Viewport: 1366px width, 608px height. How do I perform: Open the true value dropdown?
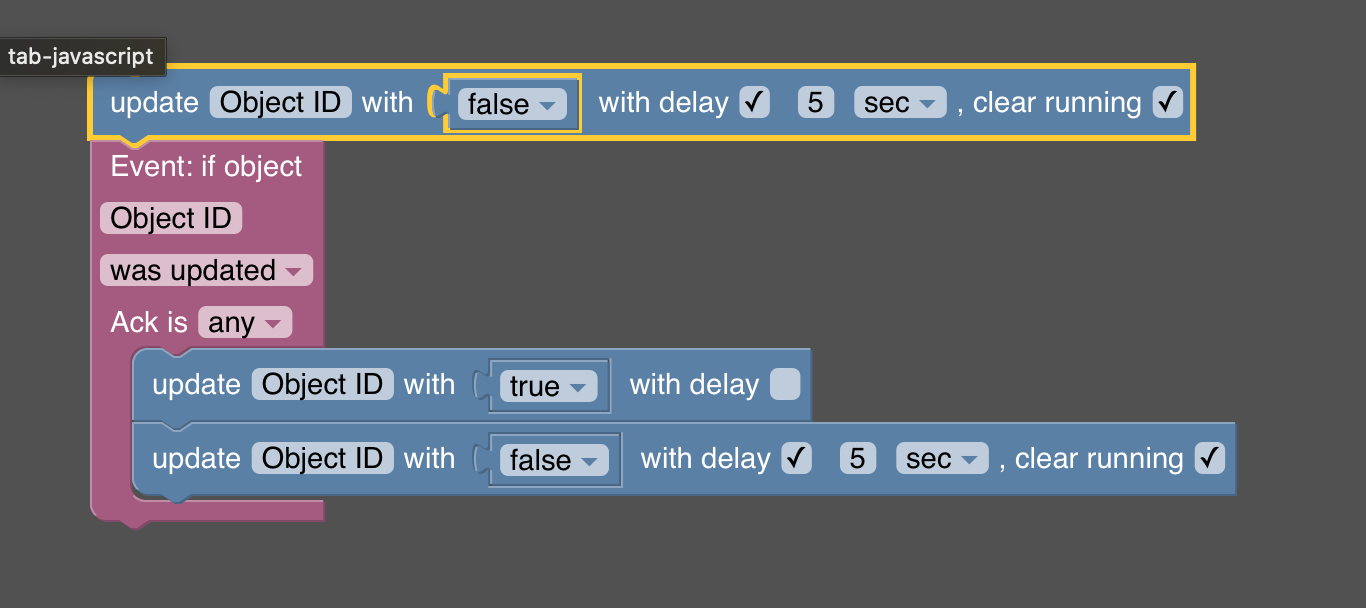click(x=547, y=386)
